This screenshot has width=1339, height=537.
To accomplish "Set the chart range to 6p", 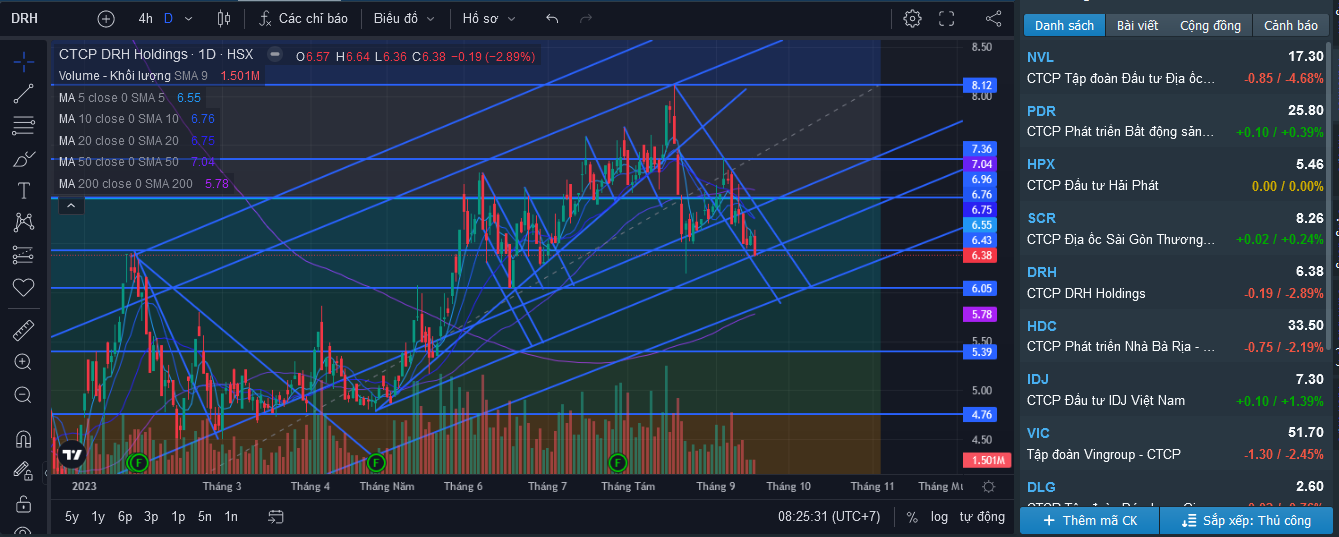I will point(125,517).
